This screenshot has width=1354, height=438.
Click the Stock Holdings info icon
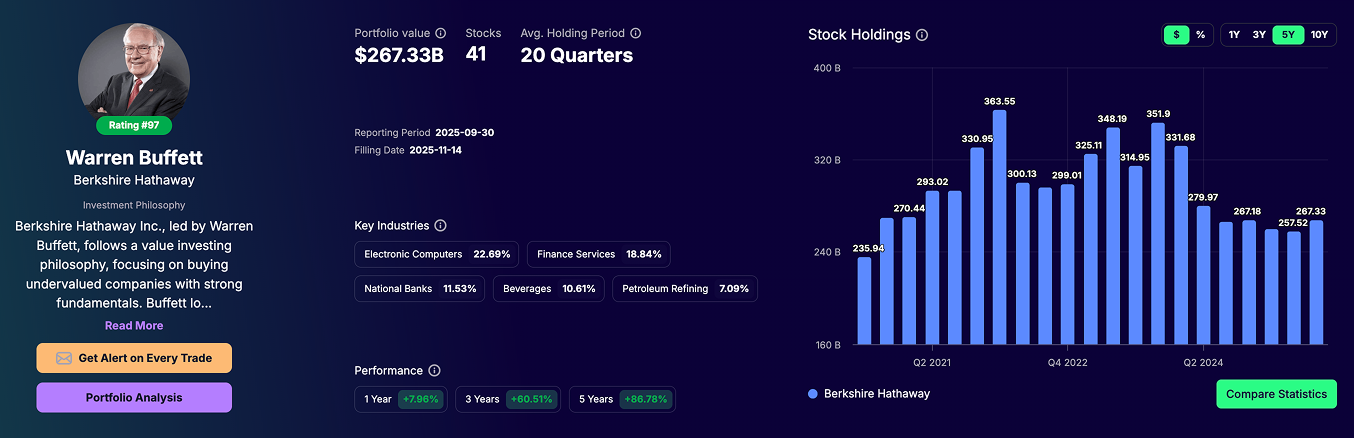922,35
